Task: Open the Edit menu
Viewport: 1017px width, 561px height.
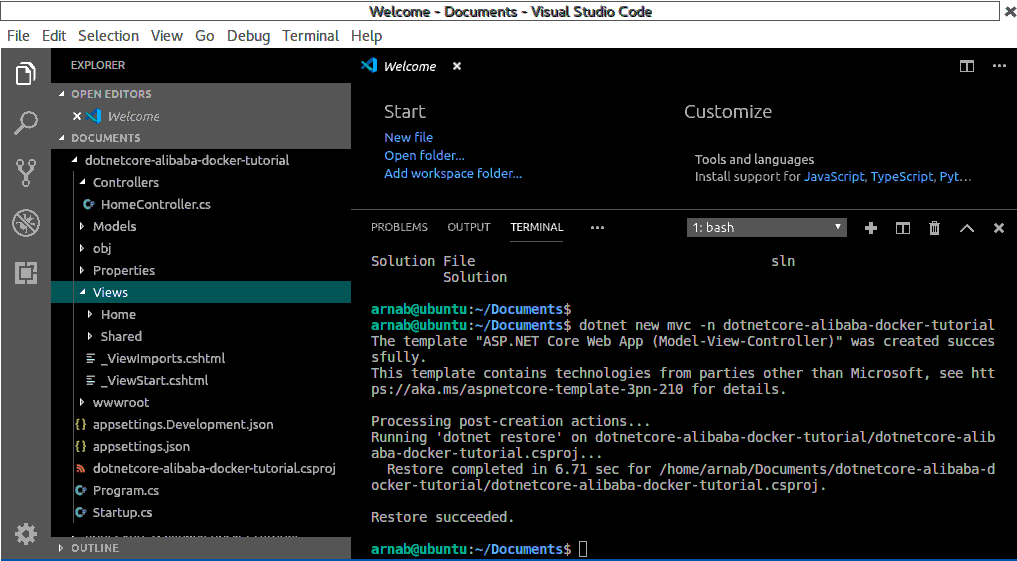Action: (54, 36)
